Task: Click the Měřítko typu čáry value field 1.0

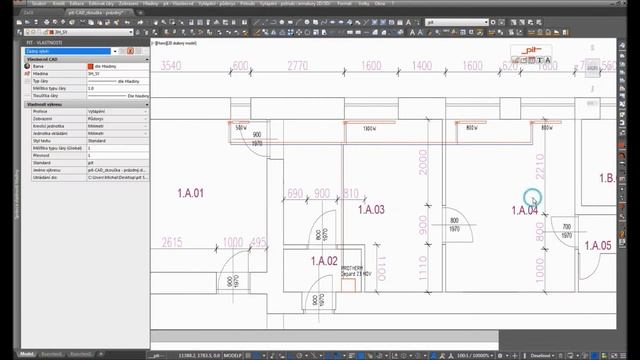Action: (x=118, y=88)
